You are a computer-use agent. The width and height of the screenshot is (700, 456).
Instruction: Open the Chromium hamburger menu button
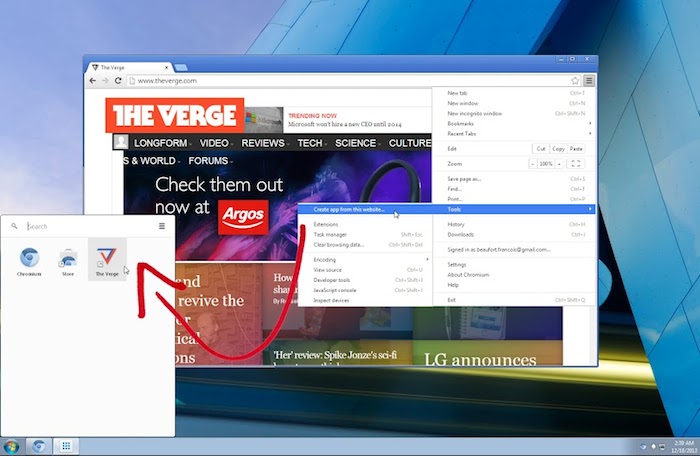coord(589,81)
